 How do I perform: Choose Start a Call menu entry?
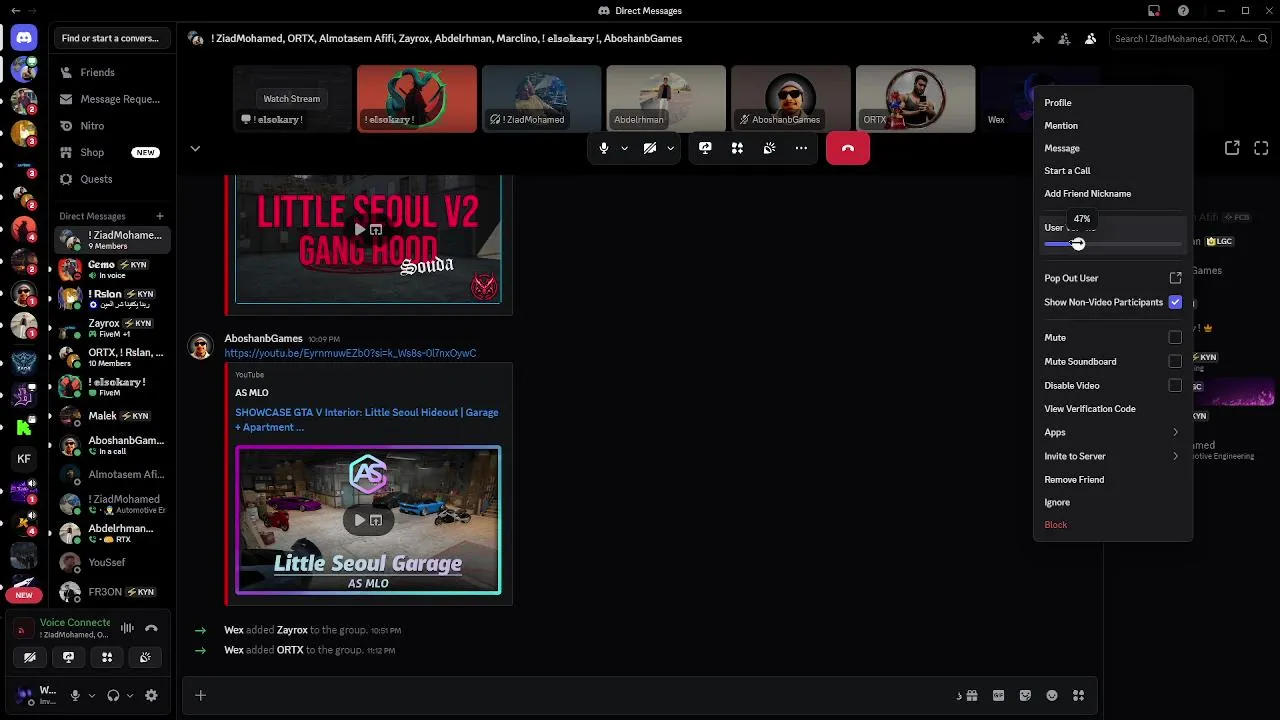[x=1112, y=171]
